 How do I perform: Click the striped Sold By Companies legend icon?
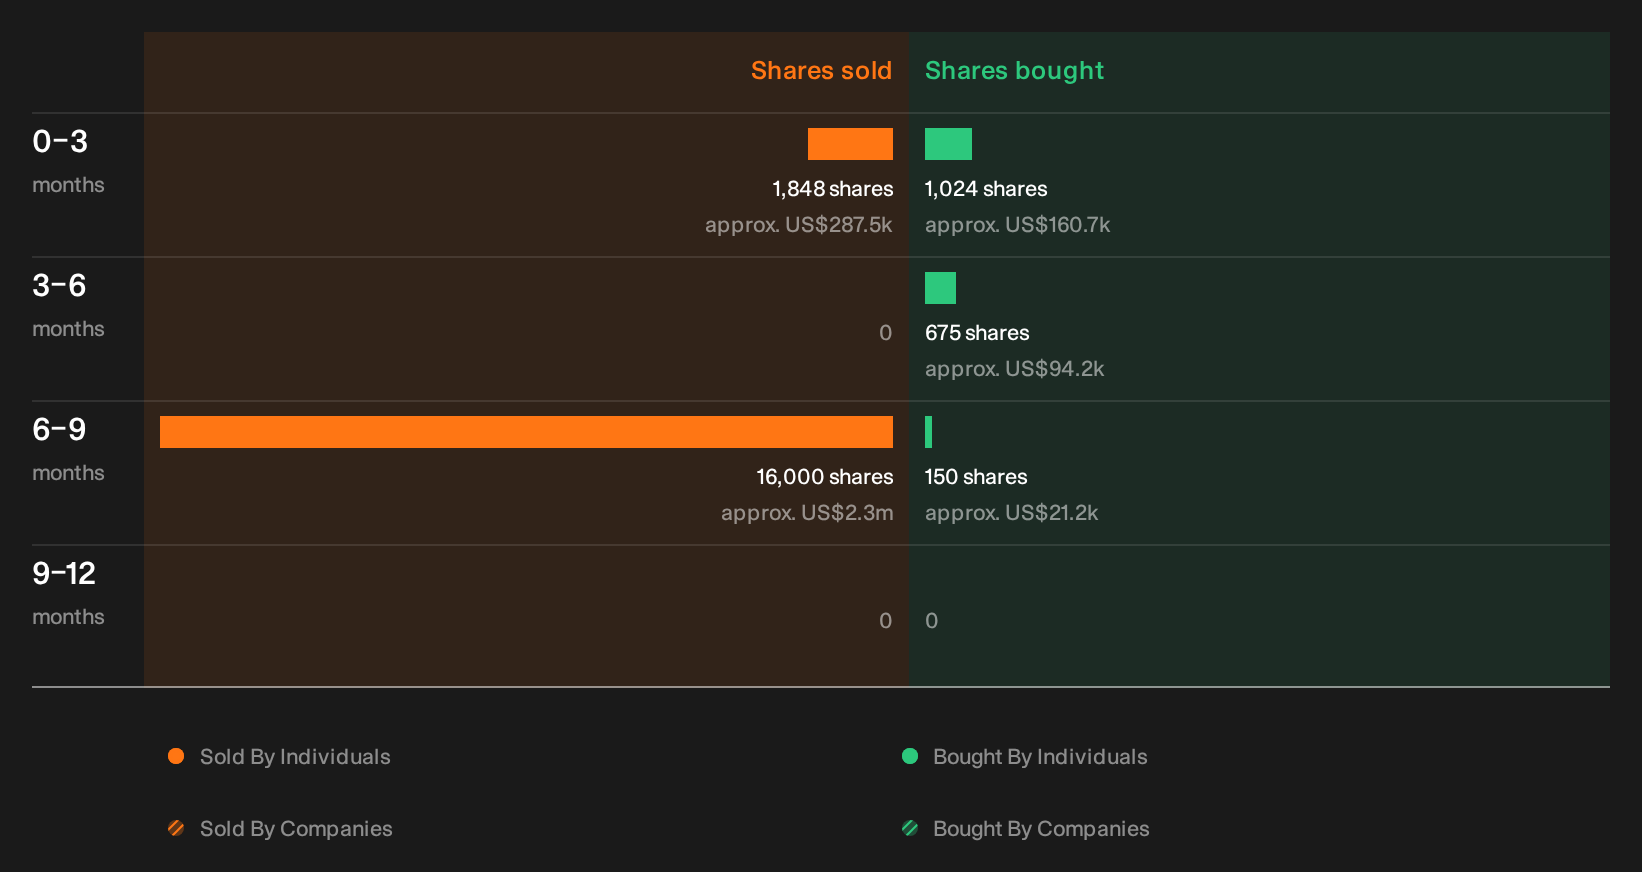[x=176, y=828]
